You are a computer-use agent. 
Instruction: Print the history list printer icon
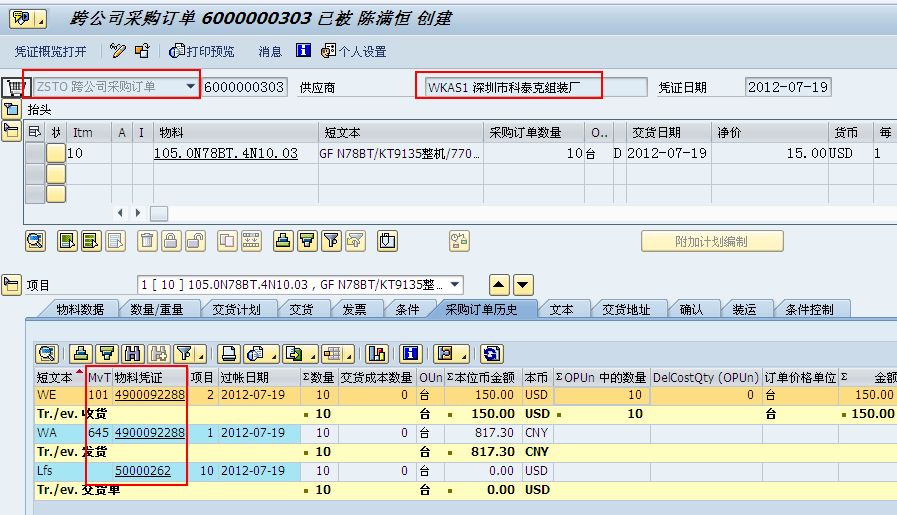pos(229,354)
